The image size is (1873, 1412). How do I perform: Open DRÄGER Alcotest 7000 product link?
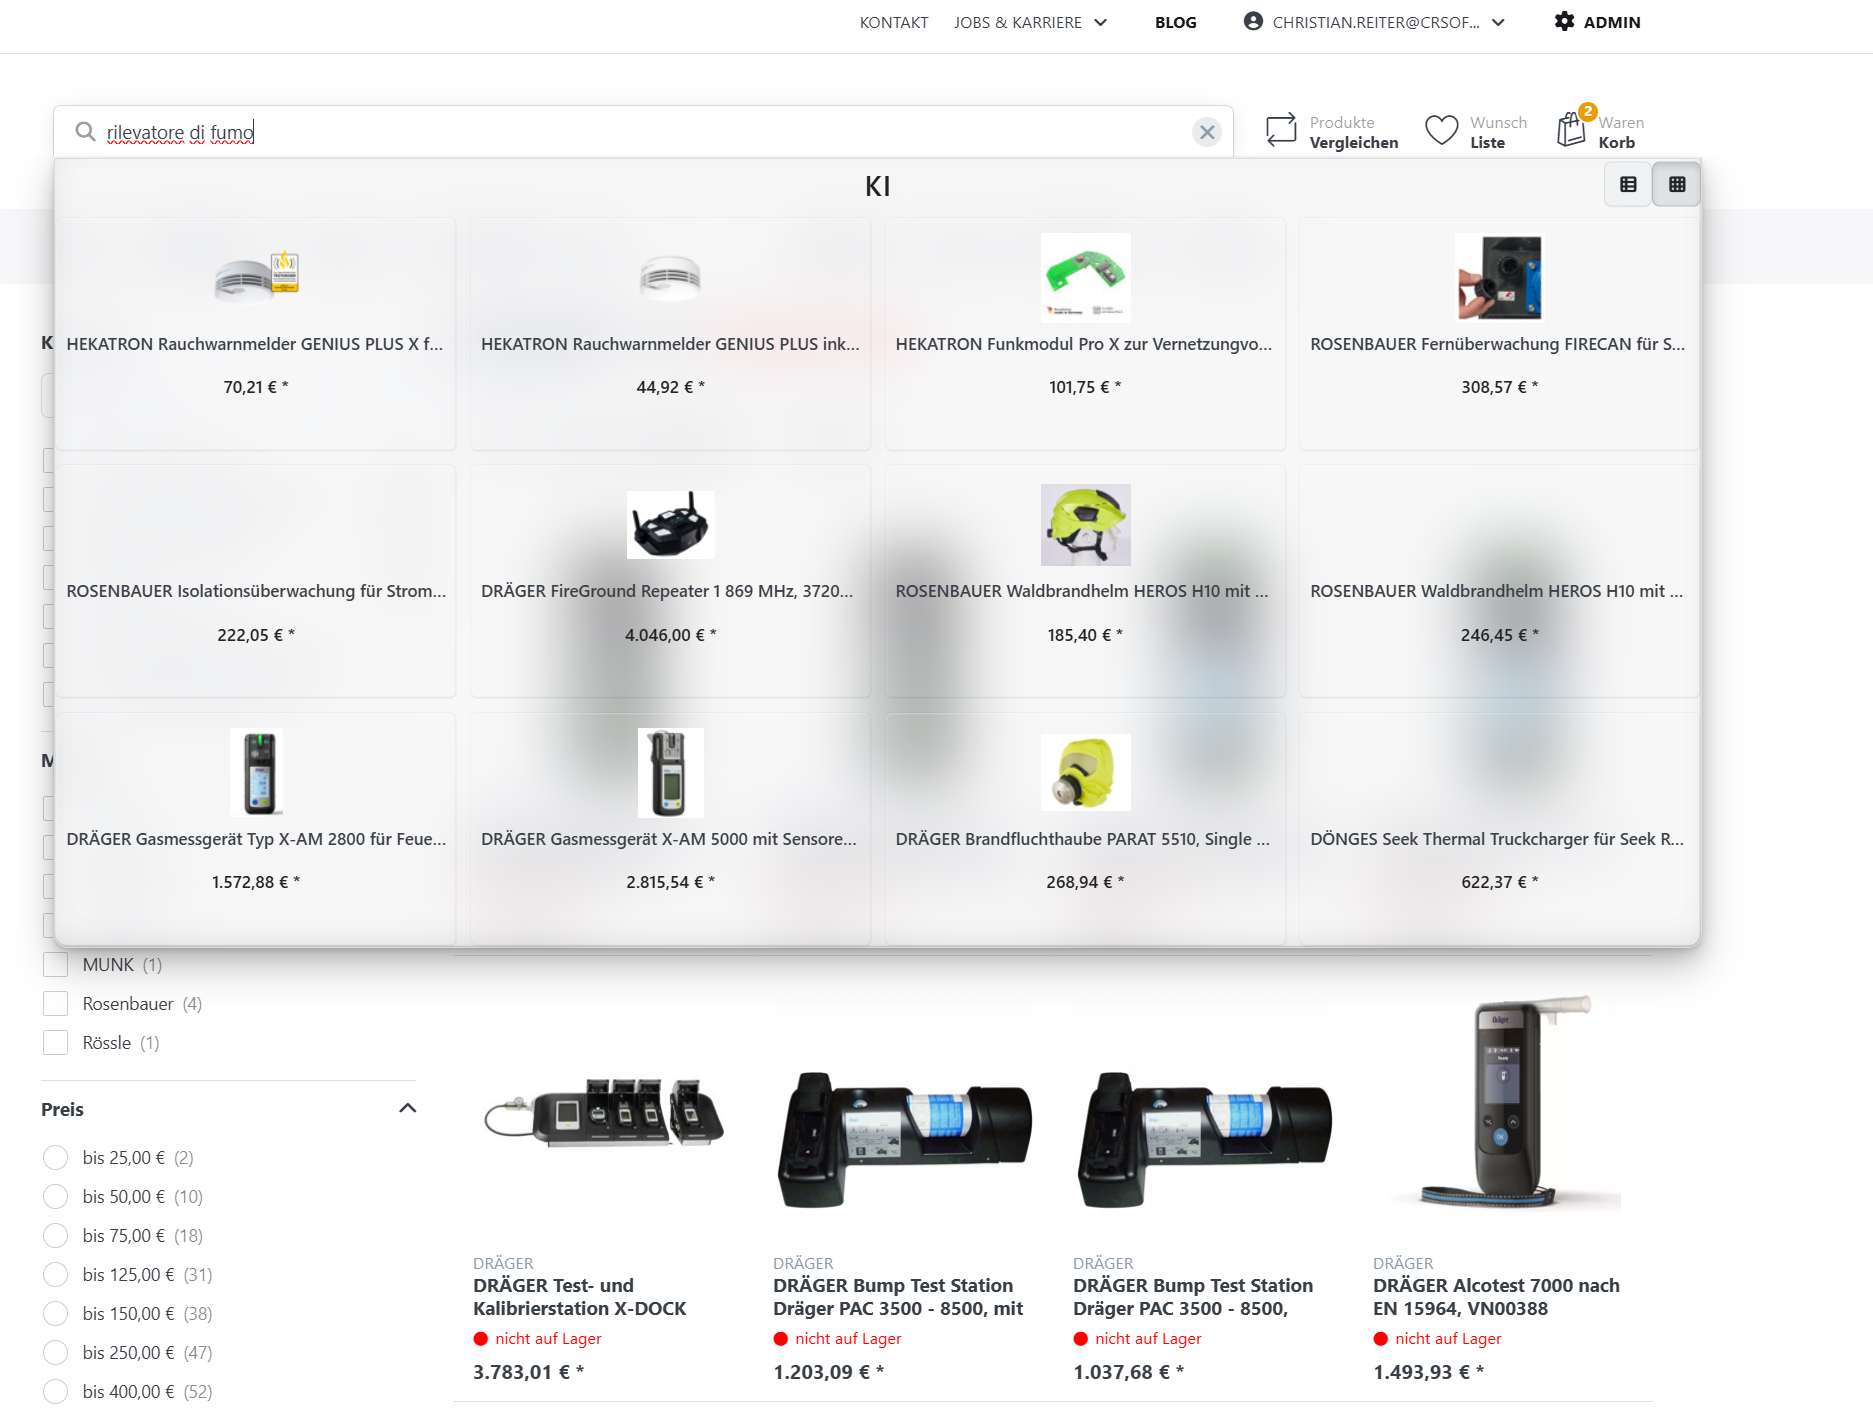pos(1496,1296)
